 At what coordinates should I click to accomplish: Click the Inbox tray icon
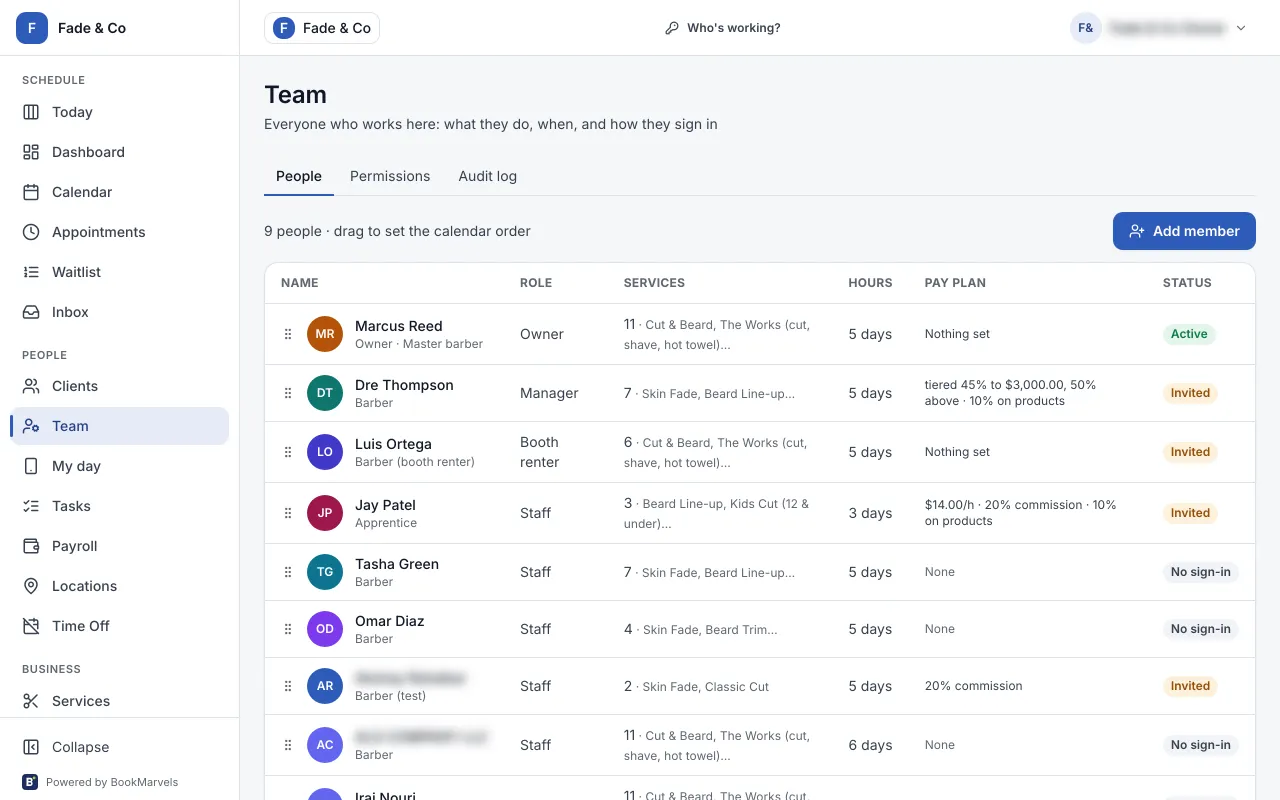[x=31, y=312]
